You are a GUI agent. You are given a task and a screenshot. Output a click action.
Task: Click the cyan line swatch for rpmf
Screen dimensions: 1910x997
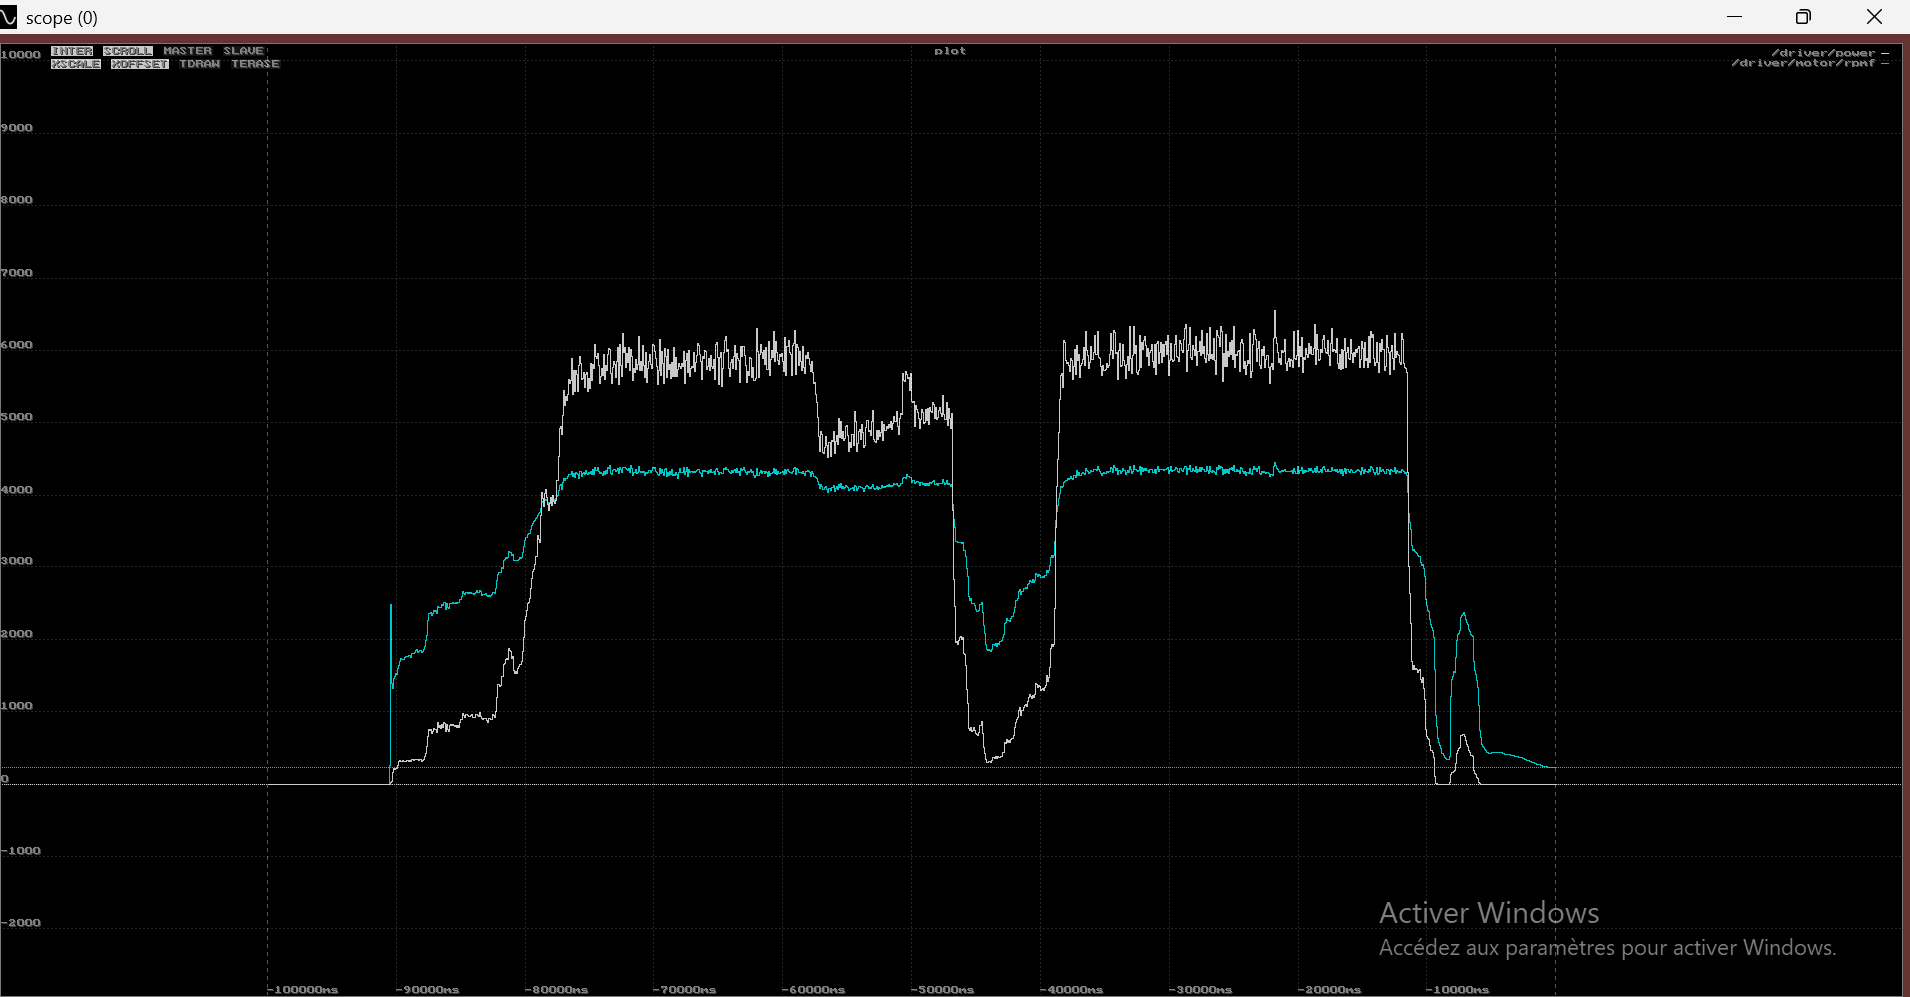[1885, 63]
